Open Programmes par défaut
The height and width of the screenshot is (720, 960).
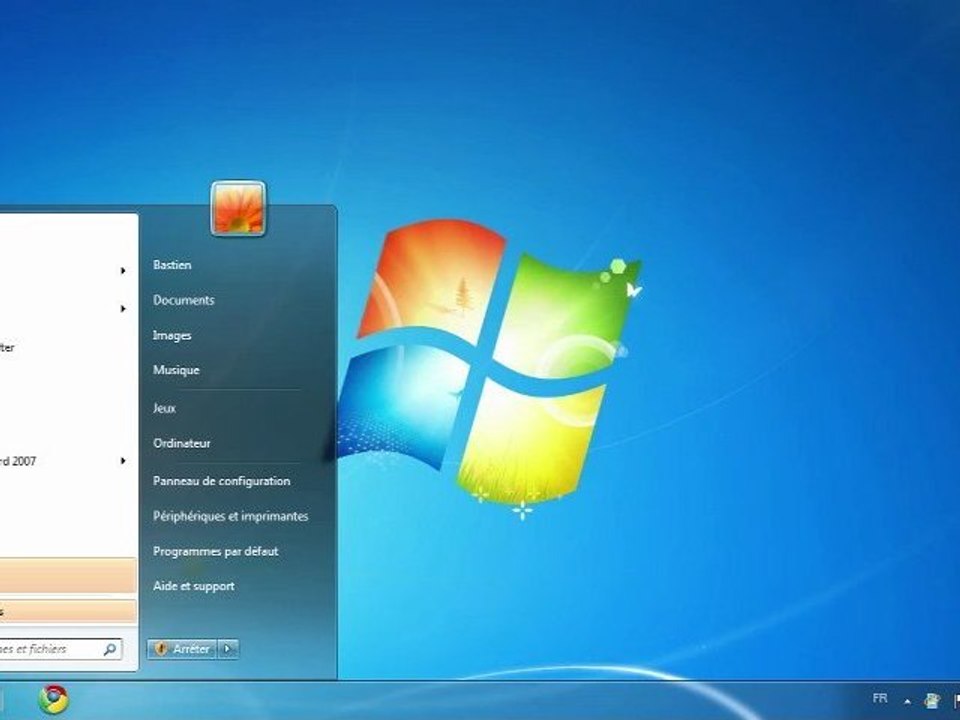point(216,551)
